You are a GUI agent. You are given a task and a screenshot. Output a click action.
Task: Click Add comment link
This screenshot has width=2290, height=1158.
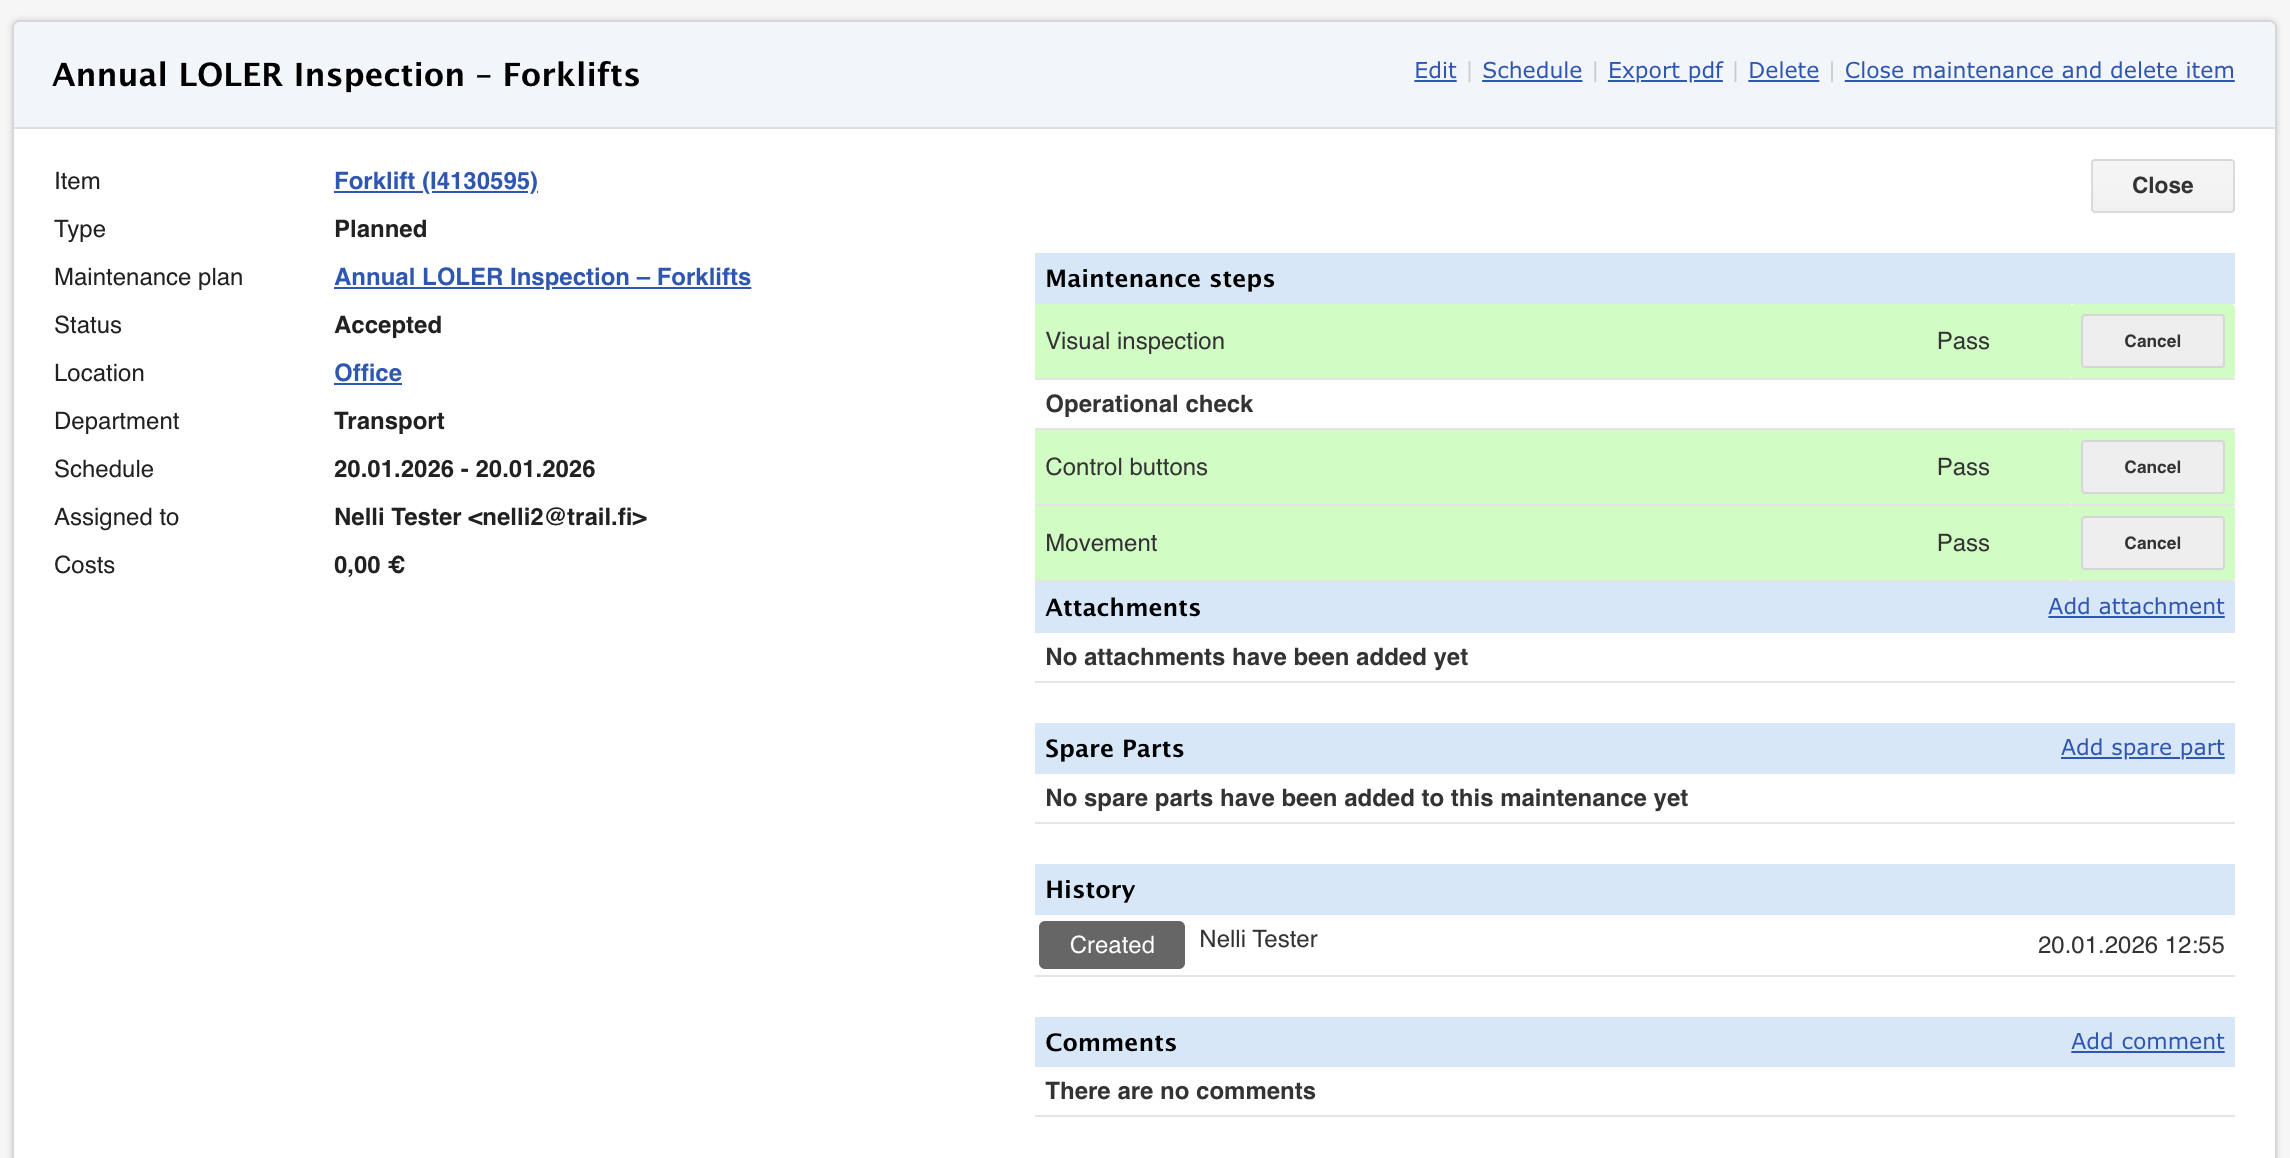[2146, 1042]
